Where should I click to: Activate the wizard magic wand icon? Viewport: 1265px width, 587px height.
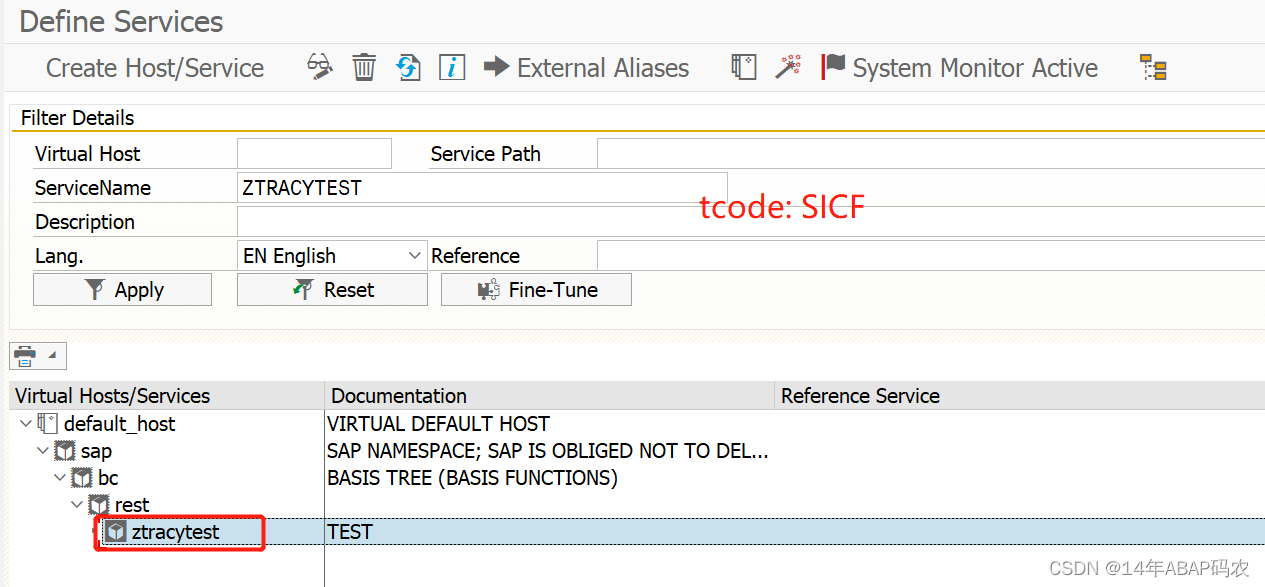click(789, 67)
